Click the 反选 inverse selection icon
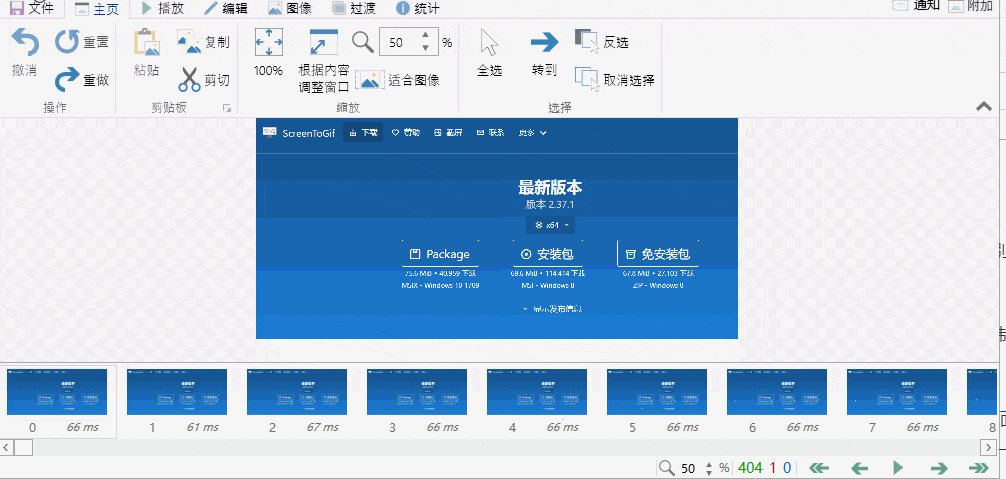This screenshot has height=479, width=1006. point(587,41)
